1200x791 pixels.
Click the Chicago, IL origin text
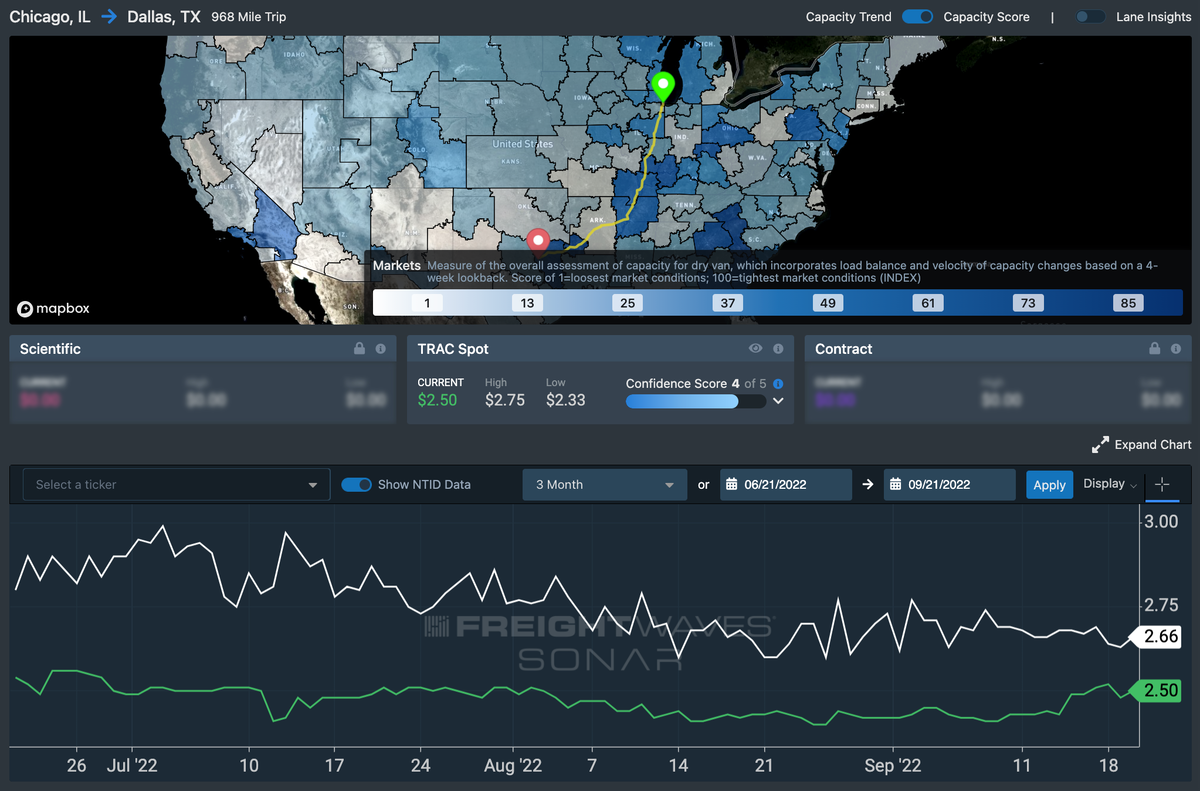coord(50,17)
